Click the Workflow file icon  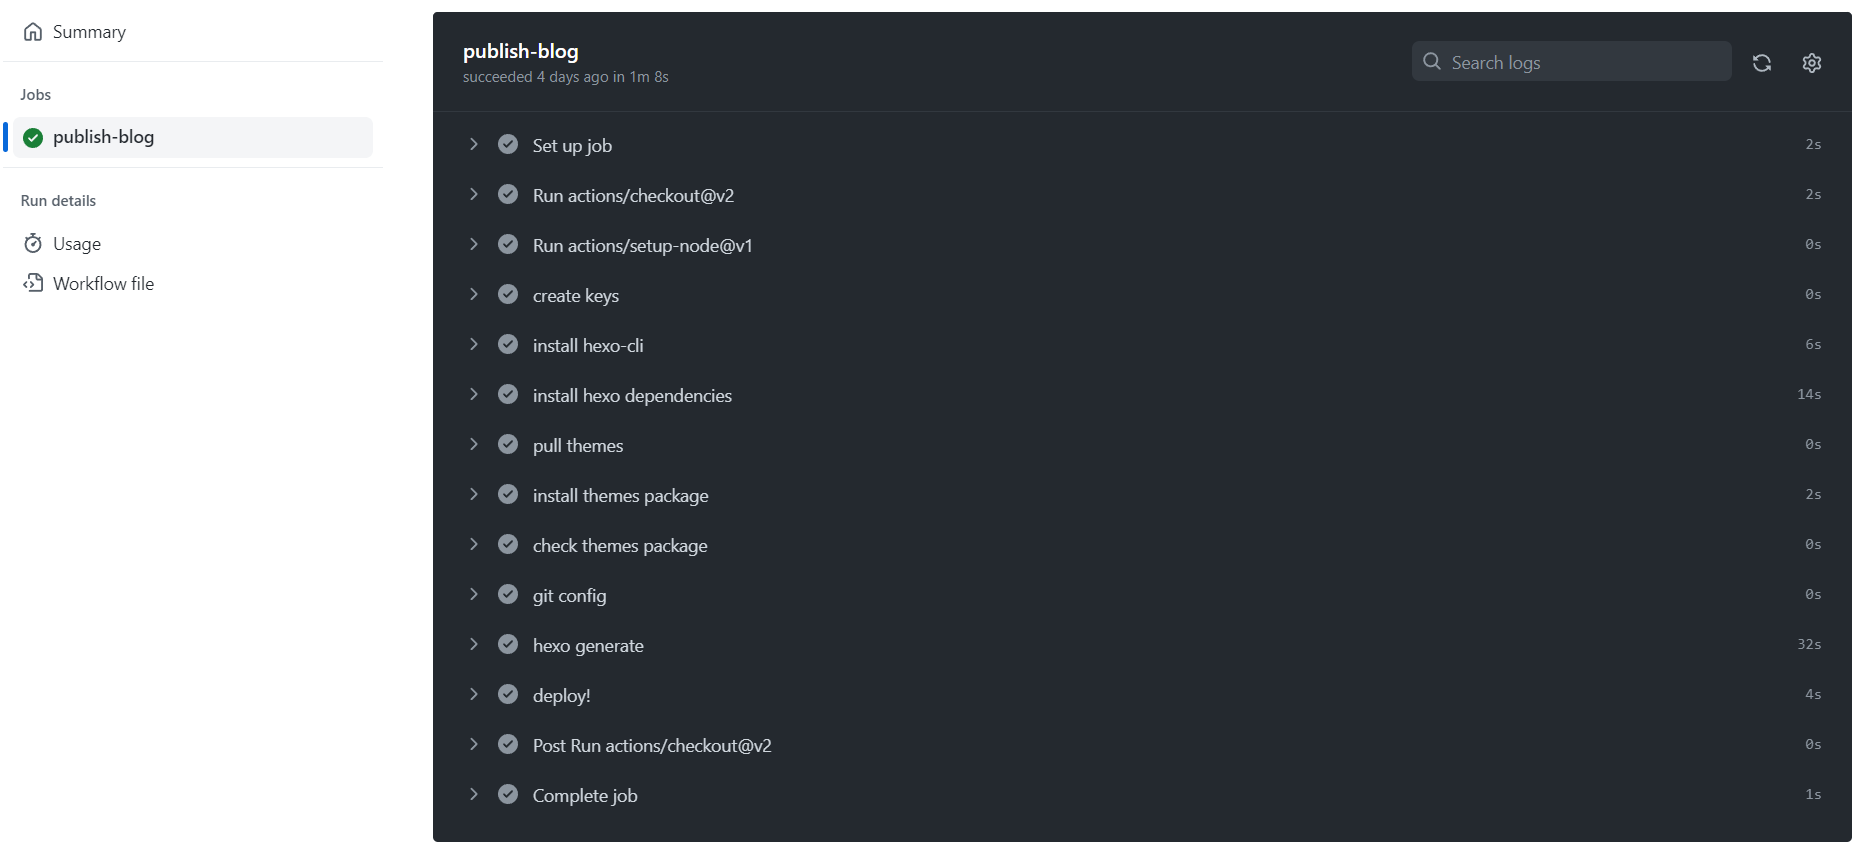pyautogui.click(x=33, y=283)
